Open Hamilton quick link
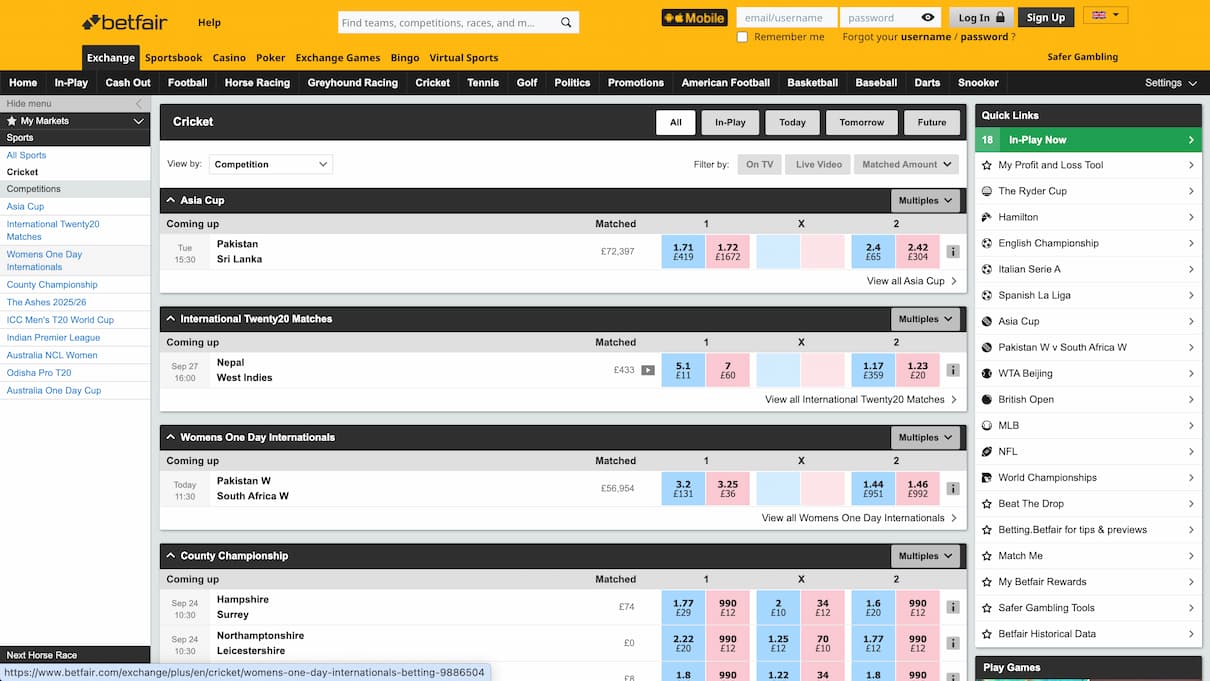Image resolution: width=1210 pixels, height=681 pixels. coord(1088,217)
